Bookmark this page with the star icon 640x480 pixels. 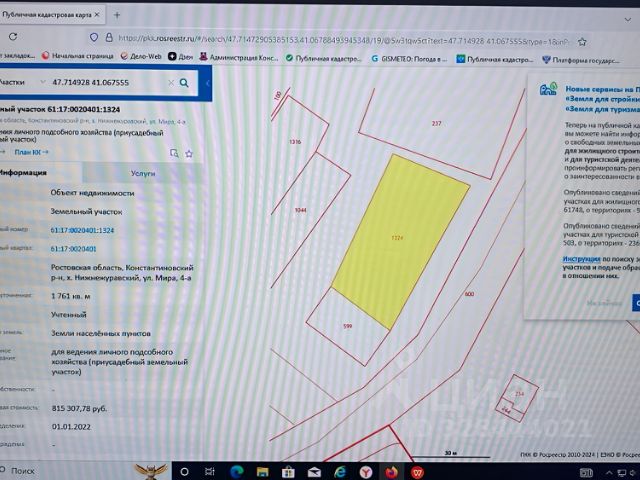point(582,42)
